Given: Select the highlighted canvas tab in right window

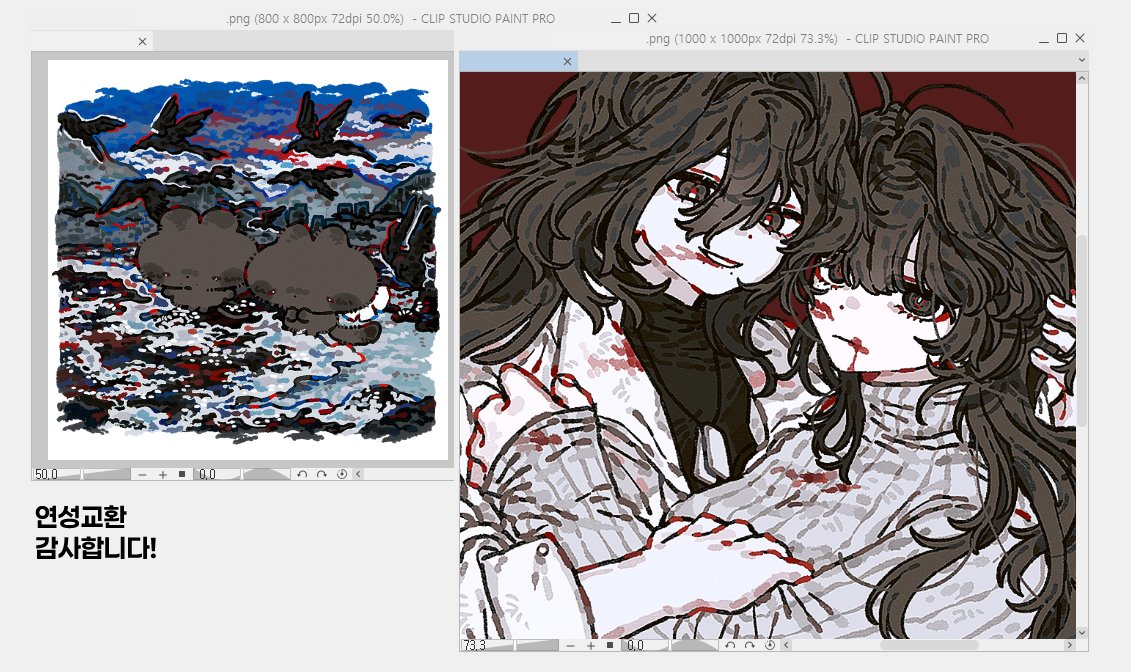Looking at the screenshot, I should tap(518, 61).
